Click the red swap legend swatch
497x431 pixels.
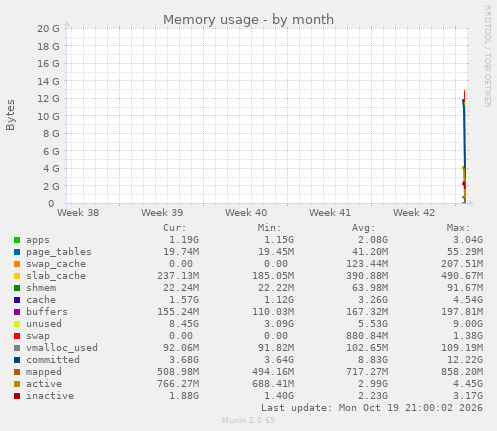[17, 336]
